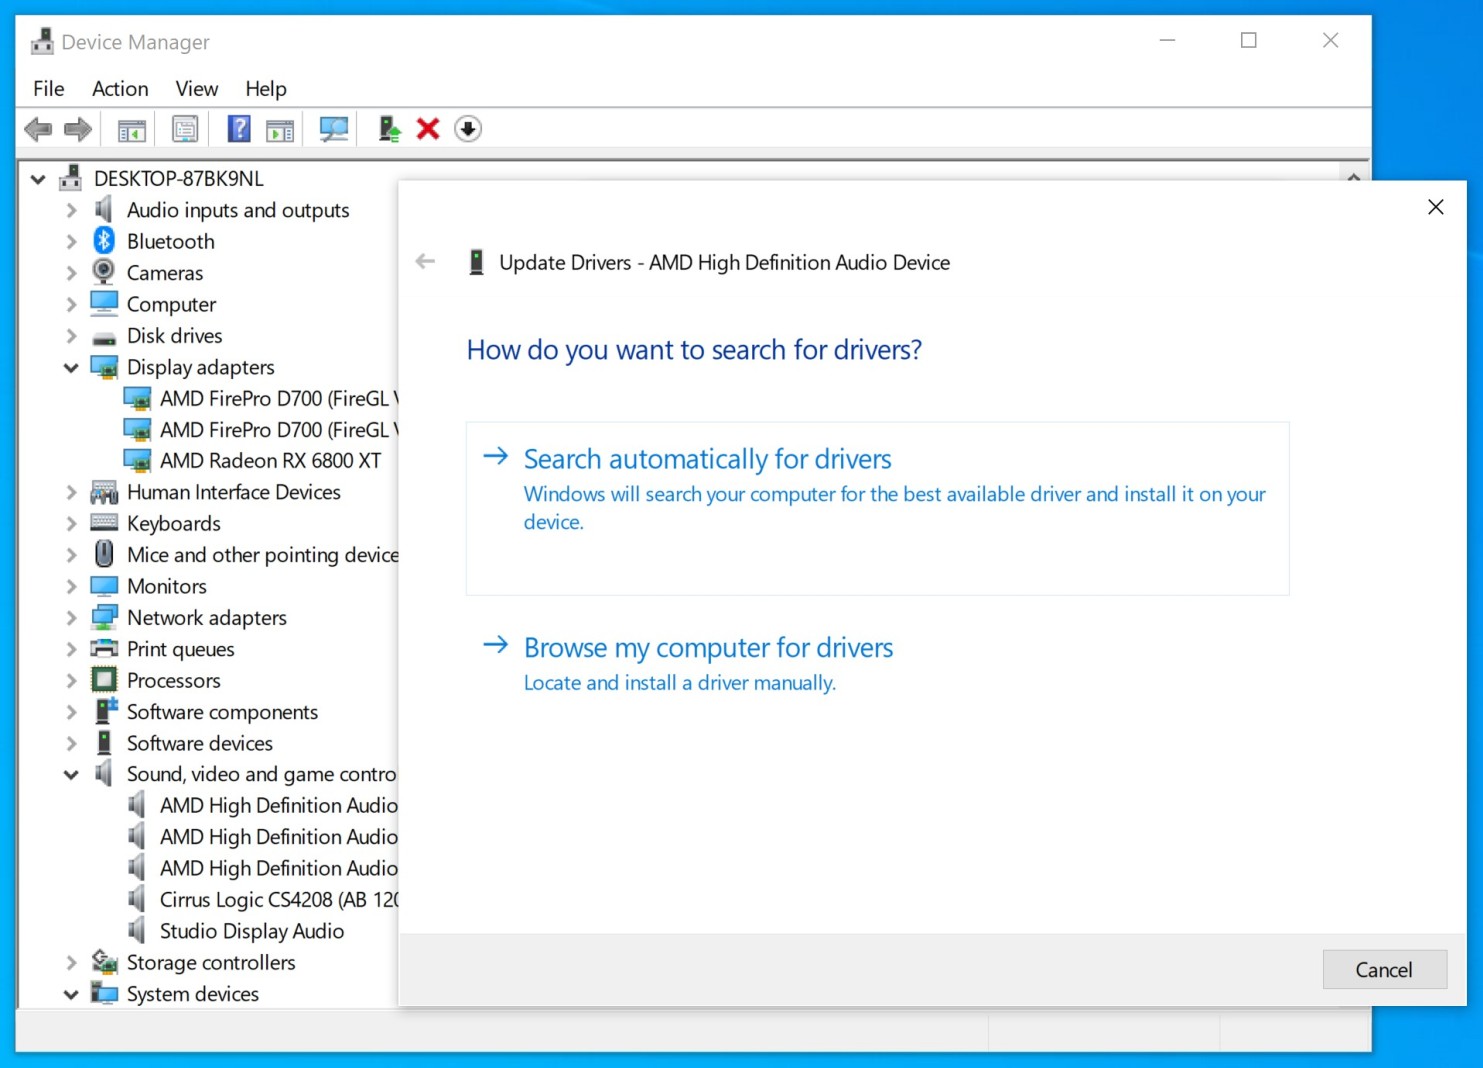Screen dimensions: 1483x1068
Task: Click Cancel in Update Drivers dialog
Action: click(x=1384, y=969)
